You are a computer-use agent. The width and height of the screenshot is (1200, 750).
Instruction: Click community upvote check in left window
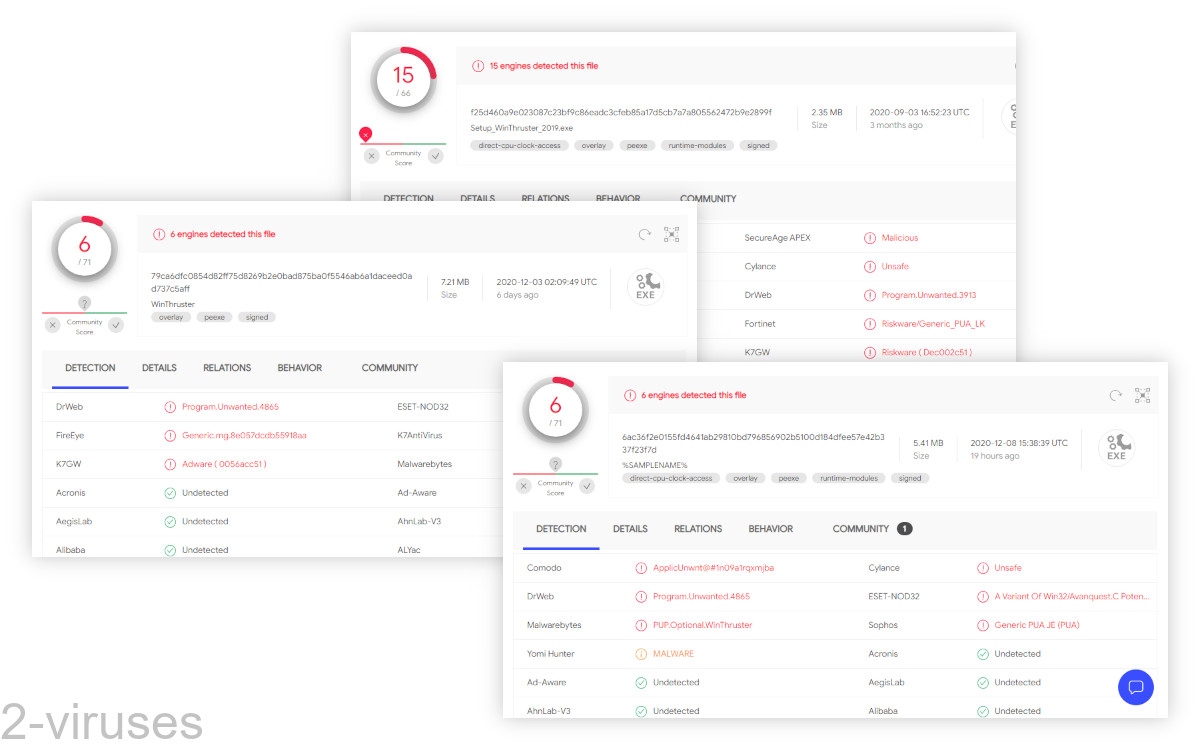click(x=116, y=325)
